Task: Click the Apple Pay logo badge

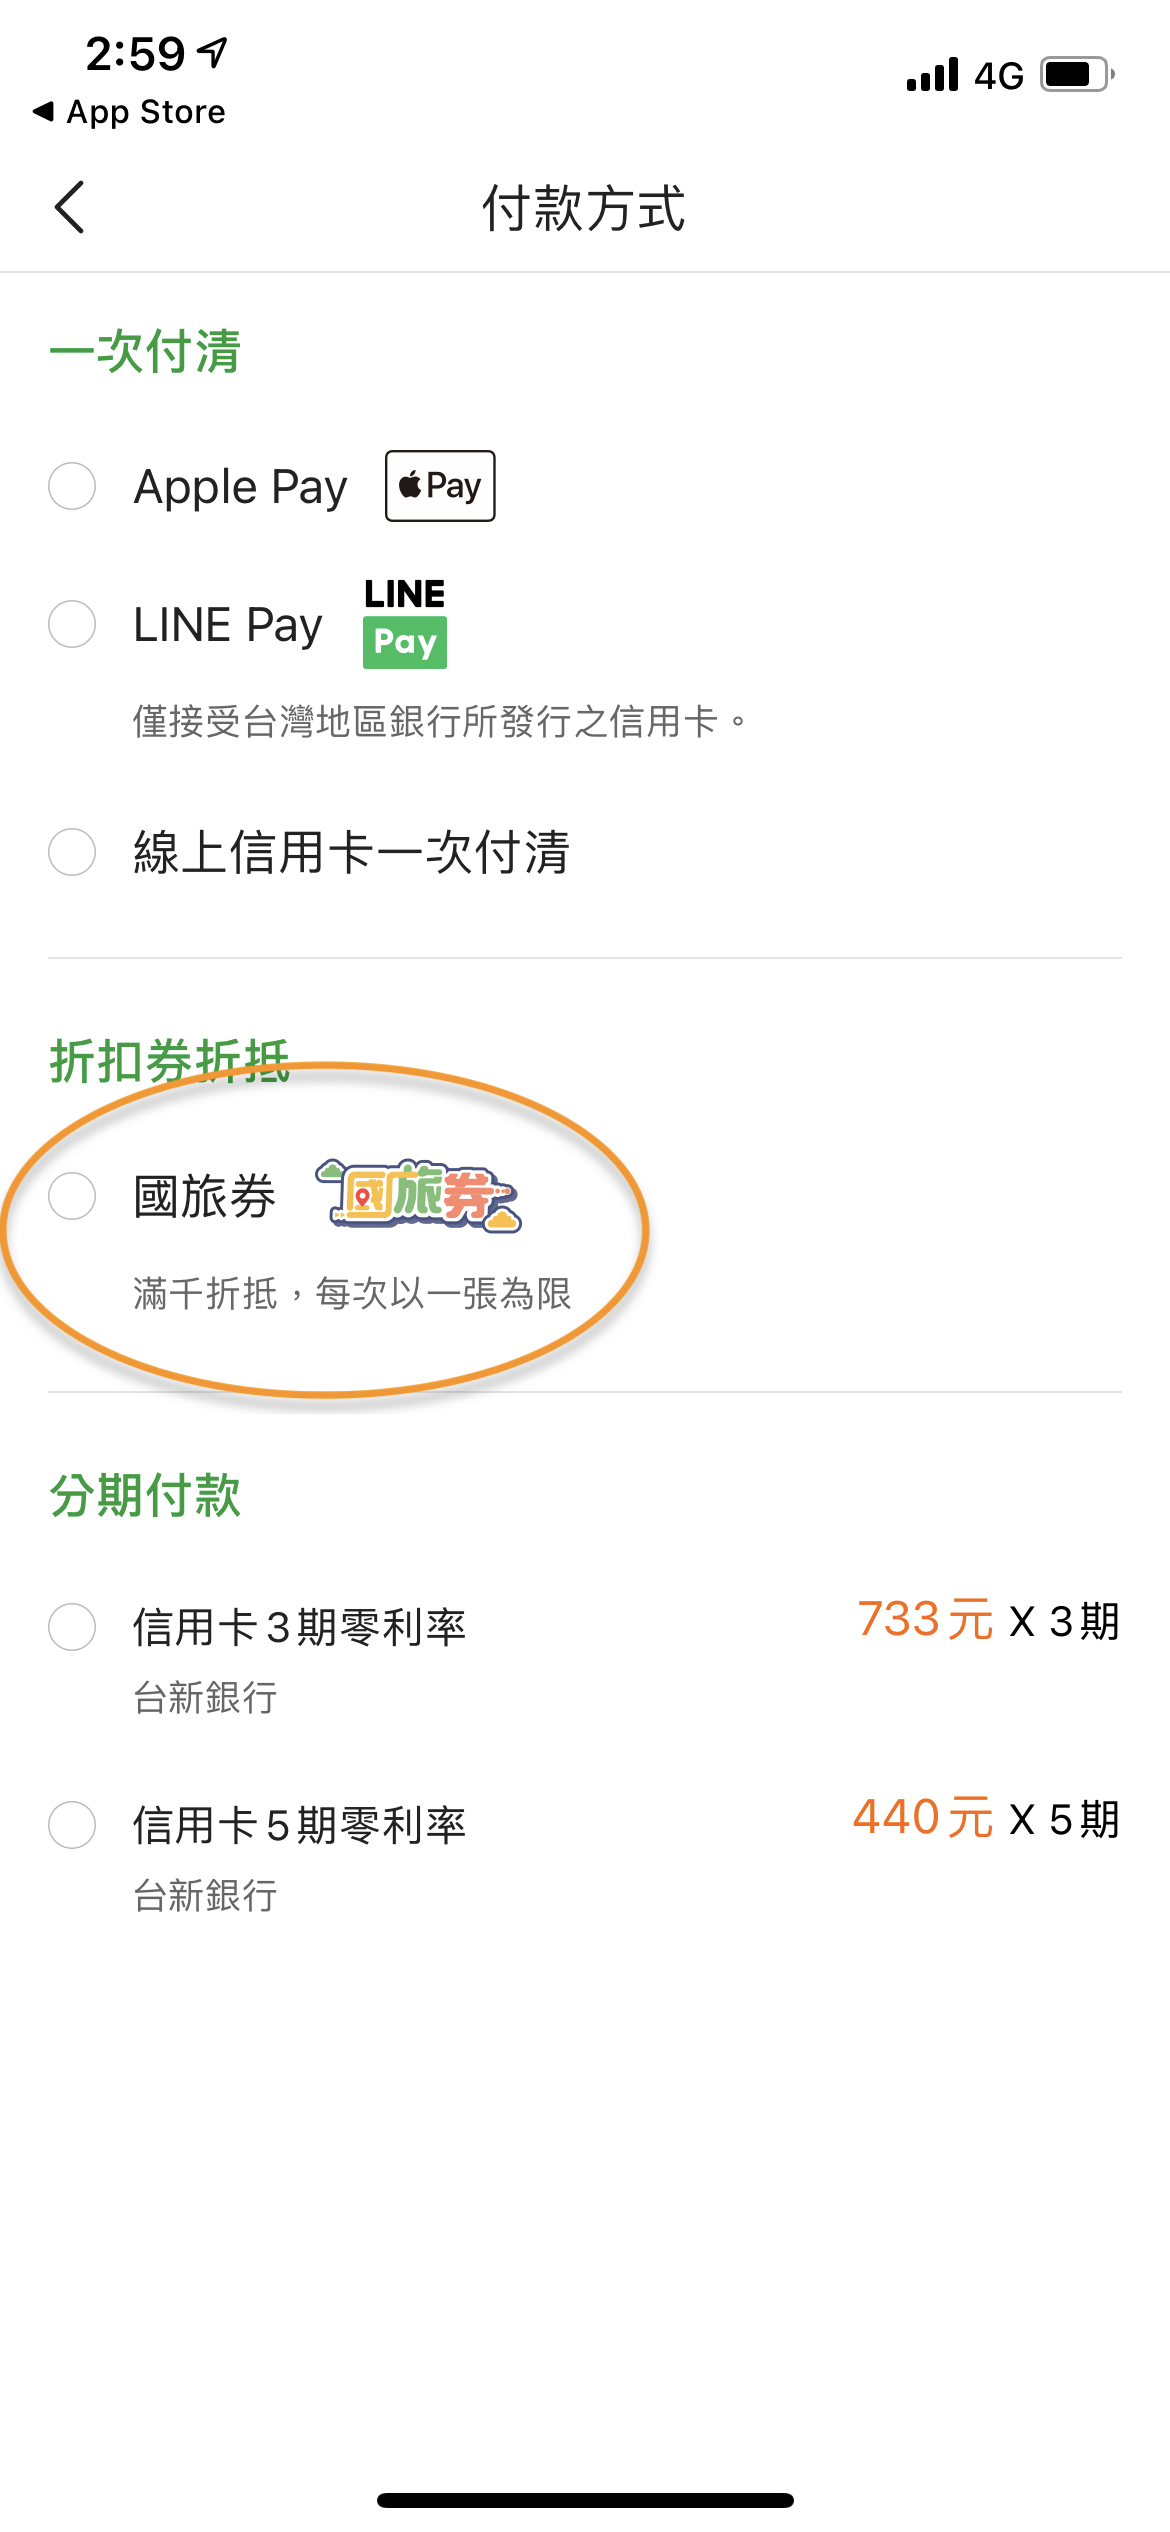Action: [440, 486]
